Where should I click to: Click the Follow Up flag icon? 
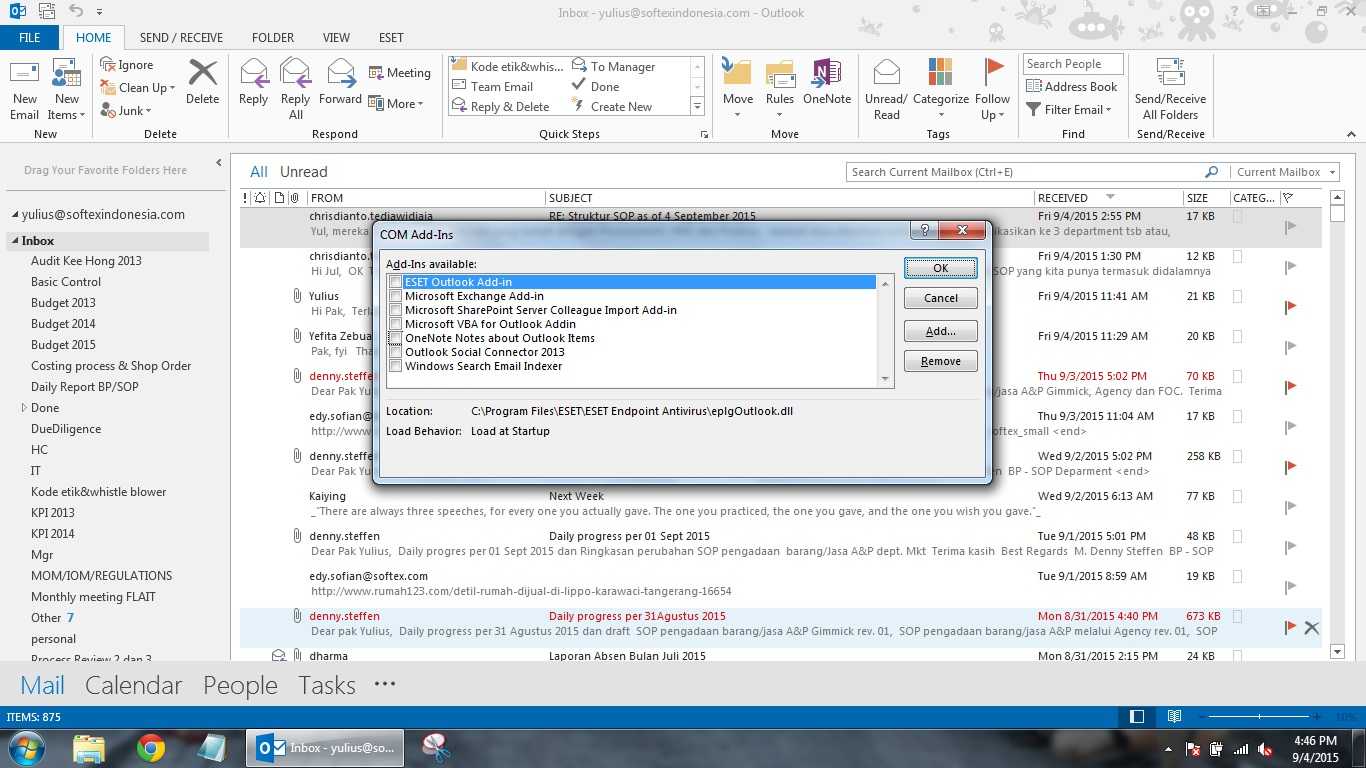point(993,73)
